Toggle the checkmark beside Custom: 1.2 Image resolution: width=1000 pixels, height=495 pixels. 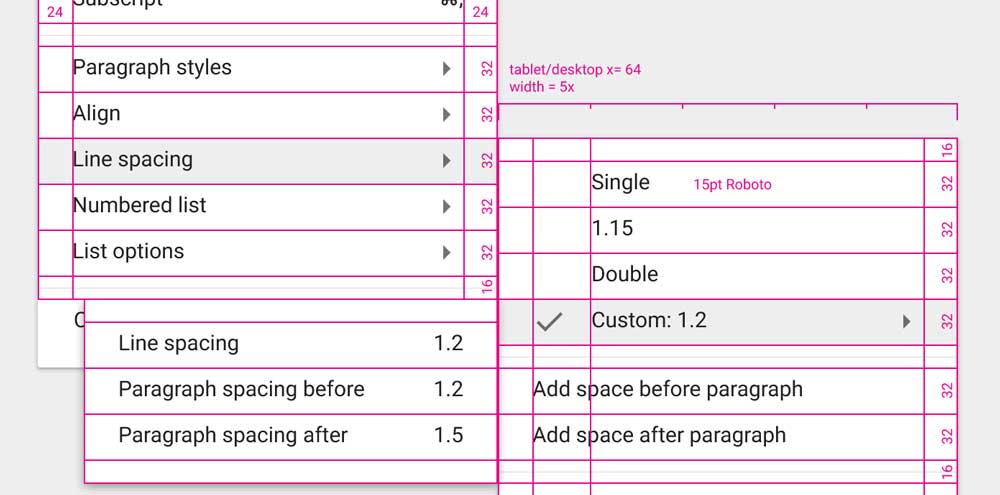pos(549,322)
